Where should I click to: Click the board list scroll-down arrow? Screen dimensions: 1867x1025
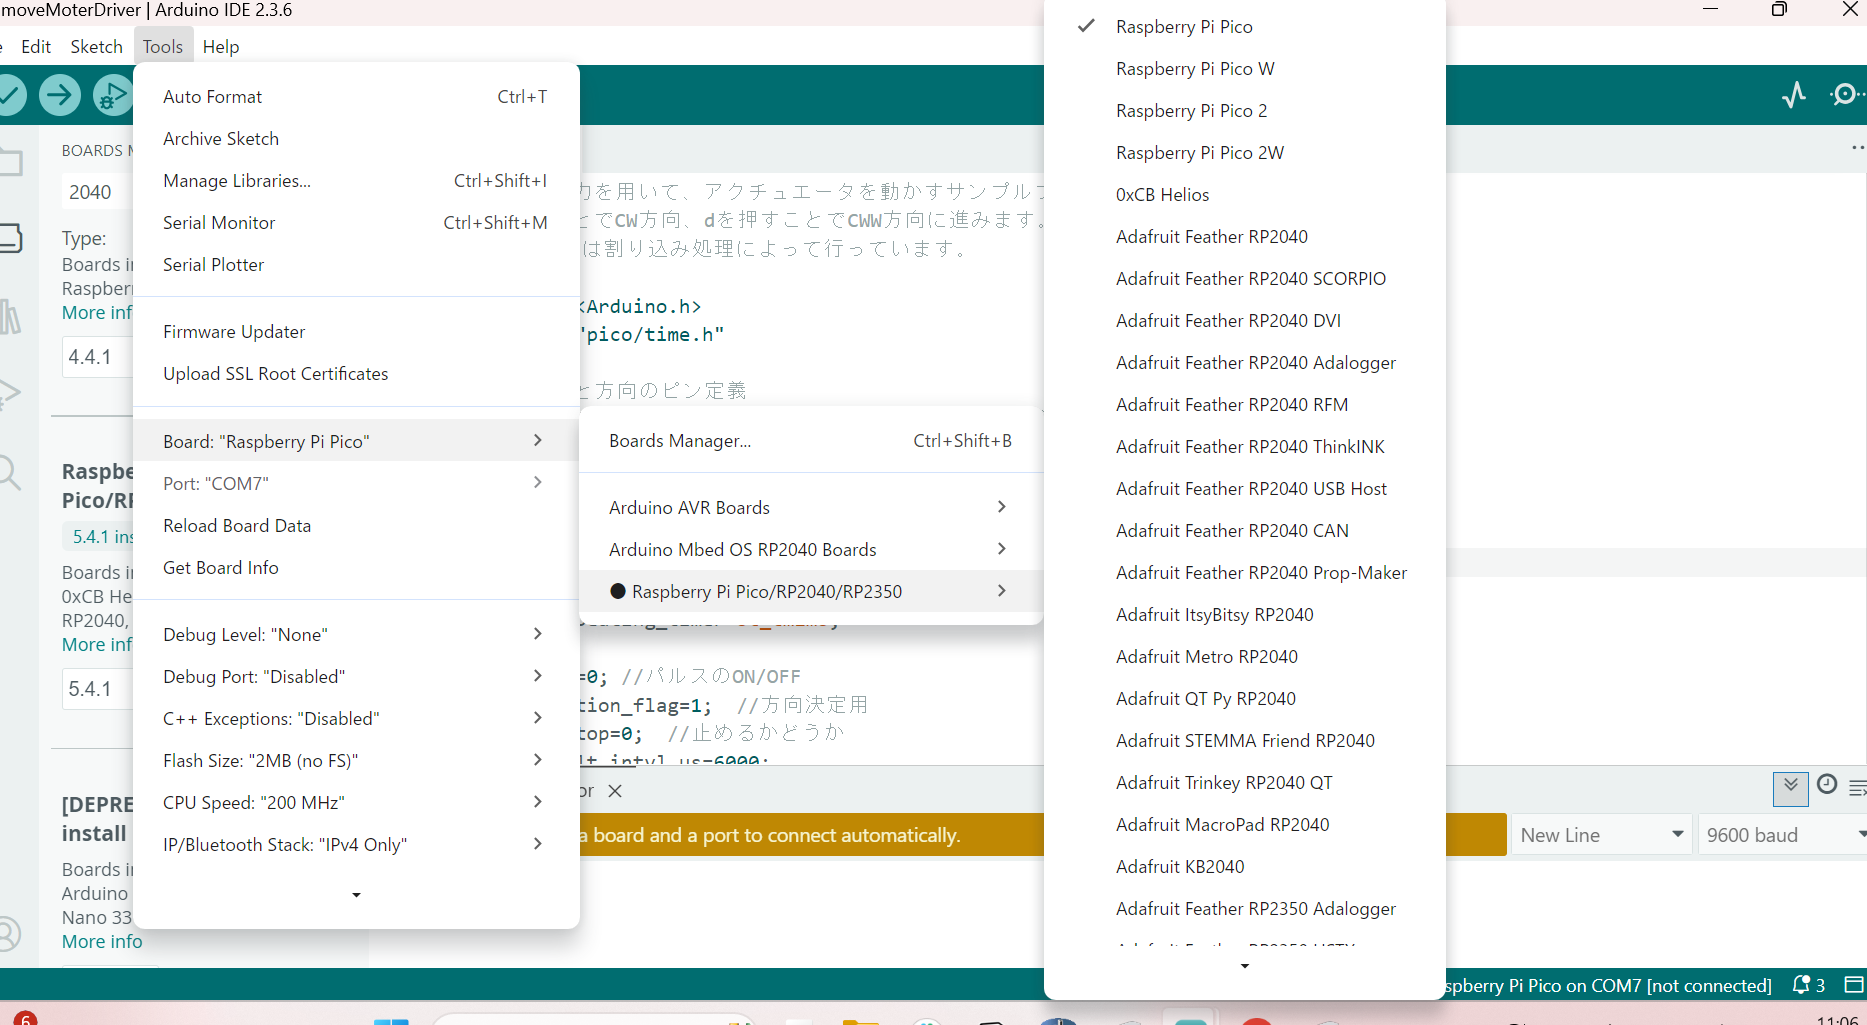coord(1244,966)
